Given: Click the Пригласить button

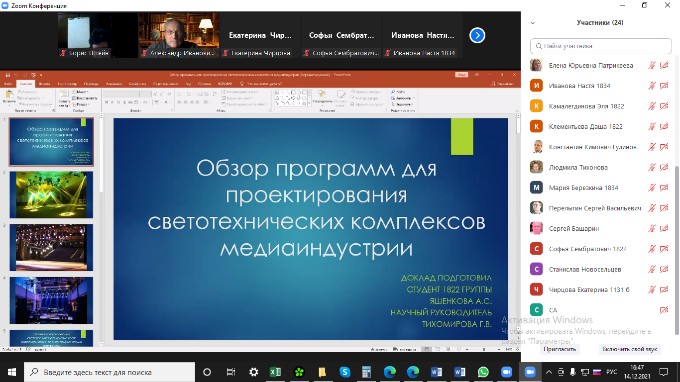Looking at the screenshot, I should [x=560, y=349].
